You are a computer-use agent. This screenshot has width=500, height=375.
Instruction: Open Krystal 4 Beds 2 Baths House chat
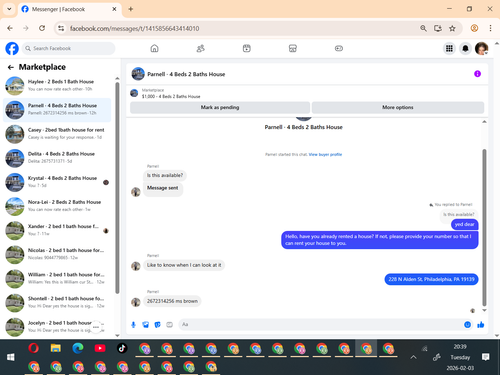pyautogui.click(x=57, y=182)
